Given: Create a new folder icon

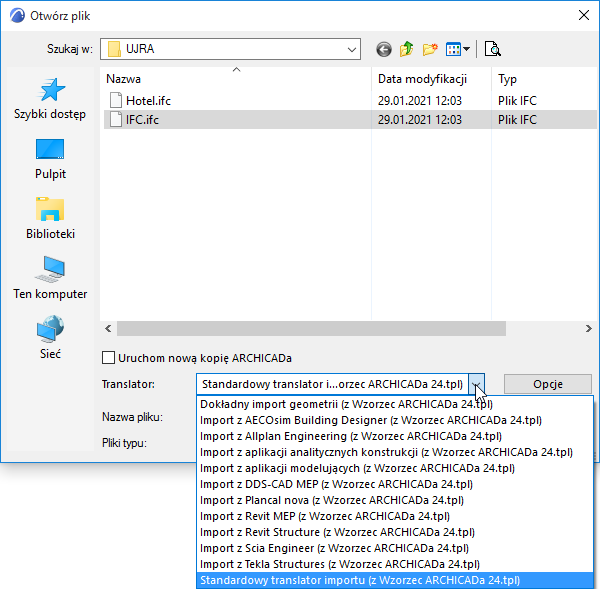Looking at the screenshot, I should tap(430, 49).
